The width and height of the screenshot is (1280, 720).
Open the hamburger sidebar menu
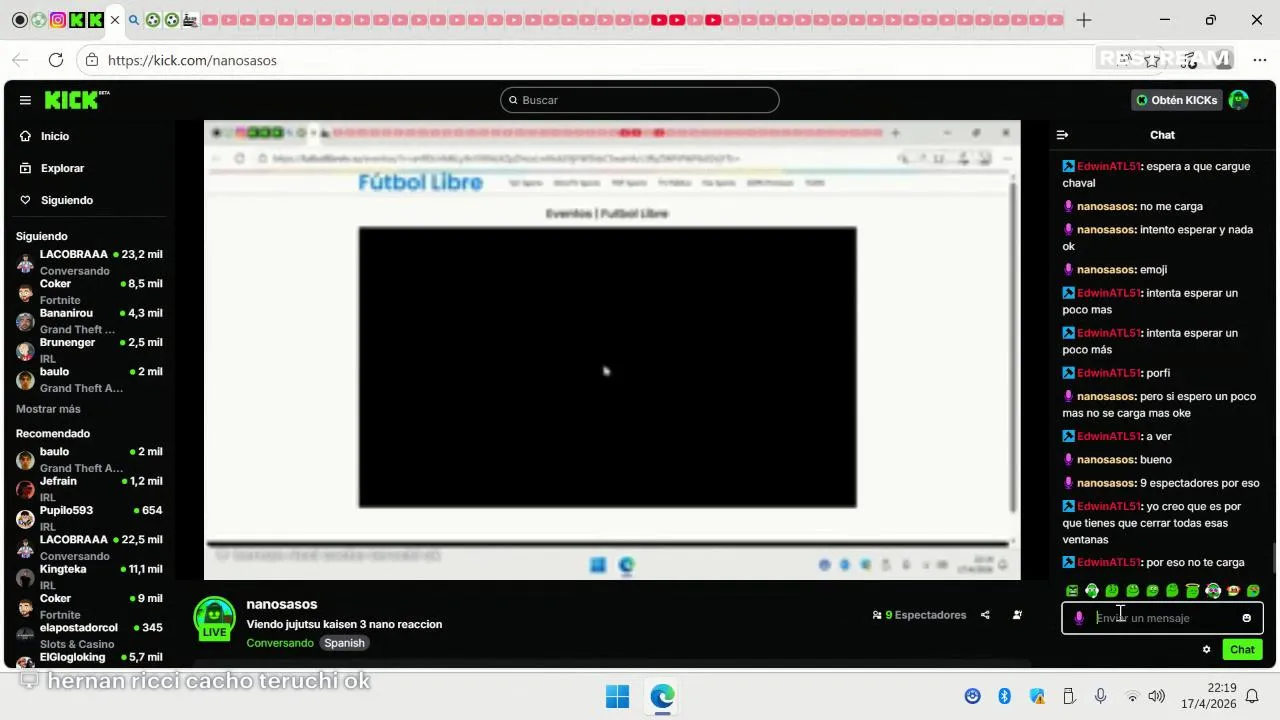click(x=25, y=100)
